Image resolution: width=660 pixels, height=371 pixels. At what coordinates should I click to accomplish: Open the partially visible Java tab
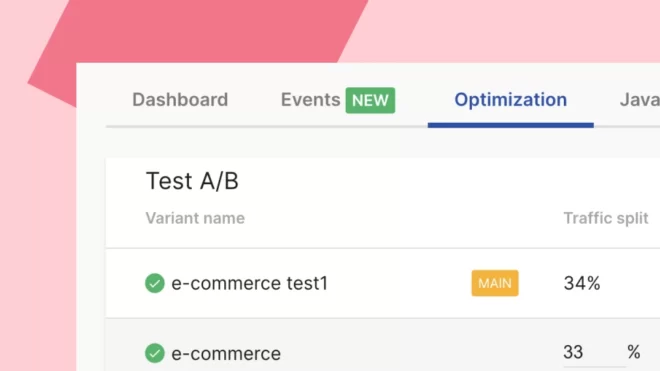(639, 100)
